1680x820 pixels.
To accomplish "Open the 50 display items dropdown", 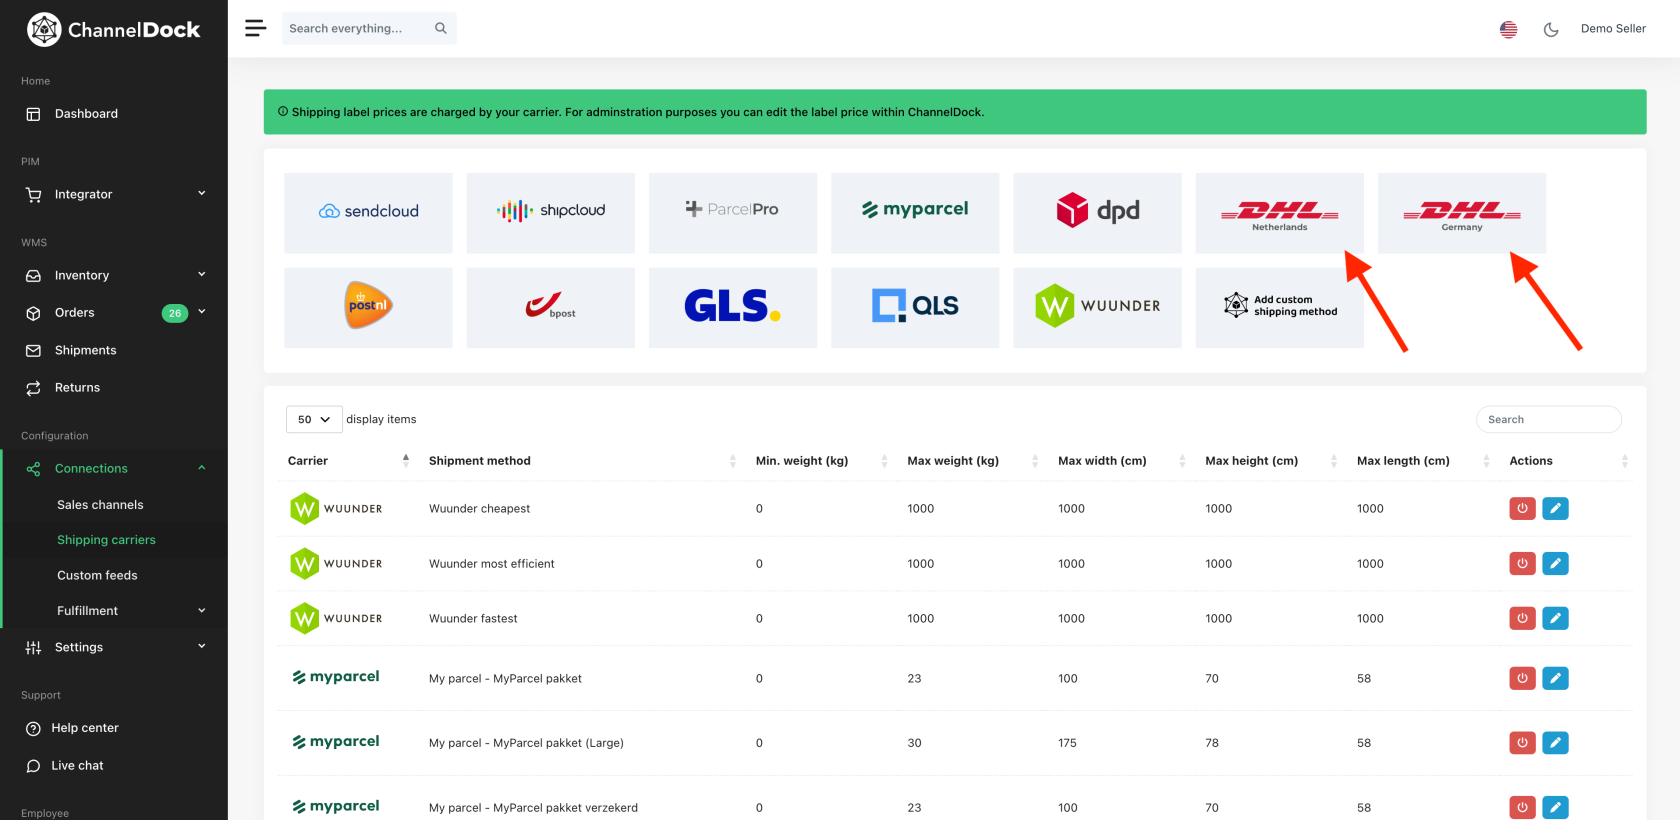I will 314,419.
